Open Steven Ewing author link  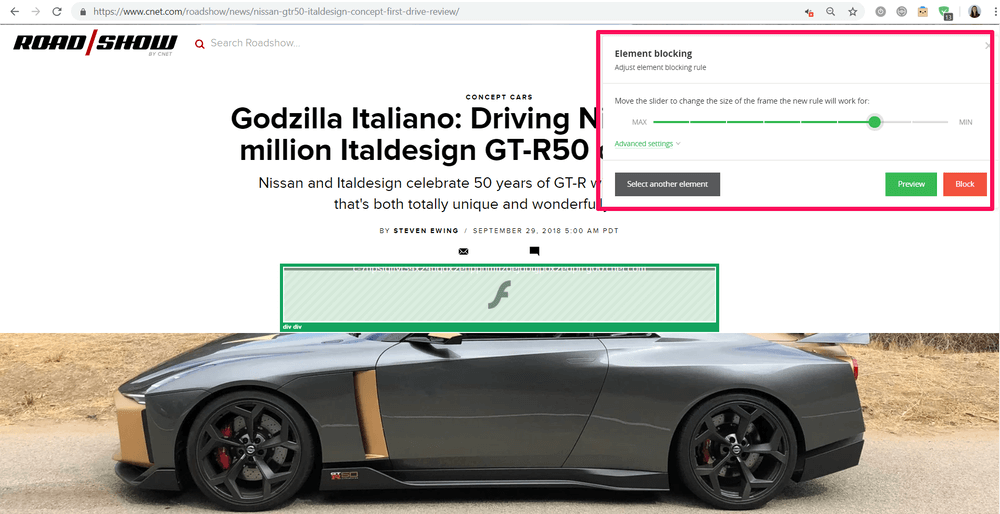(425, 231)
